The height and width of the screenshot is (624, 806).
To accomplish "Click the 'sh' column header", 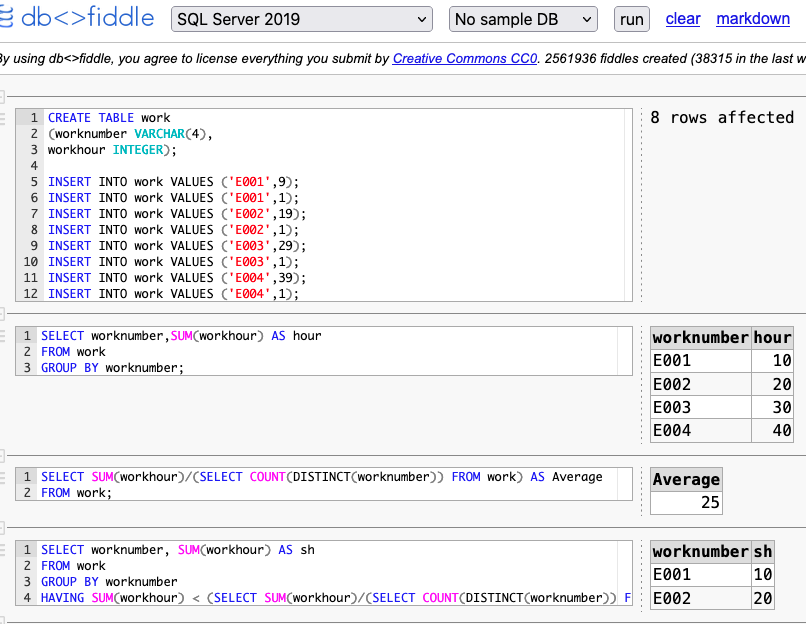I will coord(763,552).
